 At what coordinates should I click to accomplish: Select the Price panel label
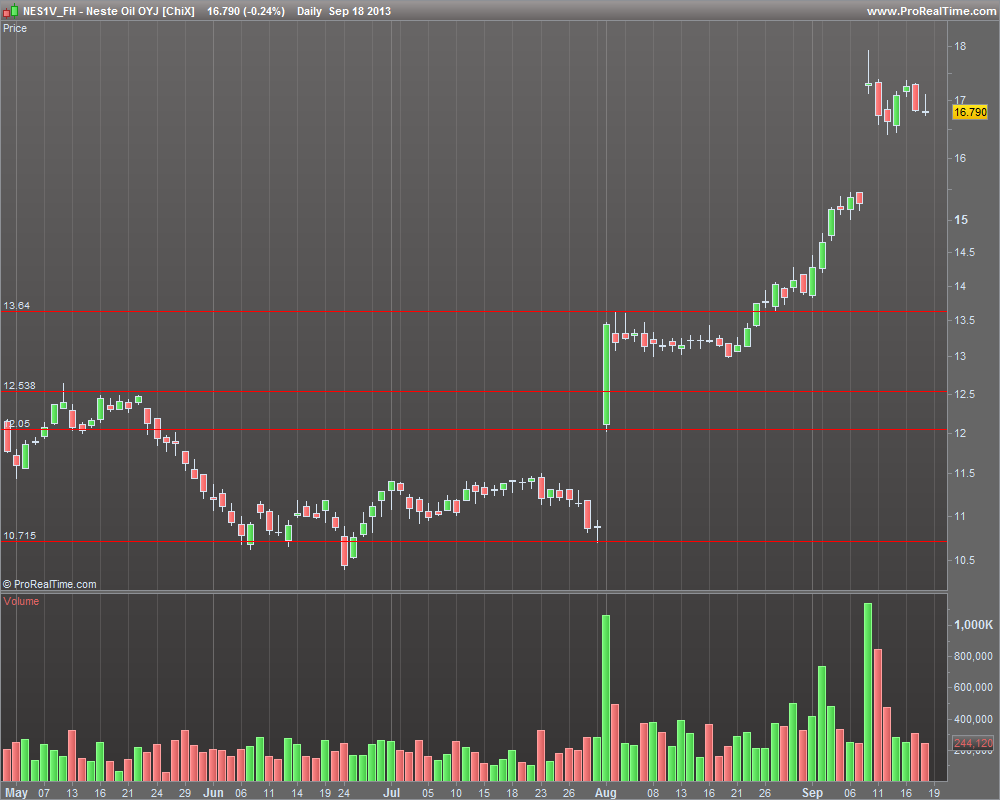[15, 28]
